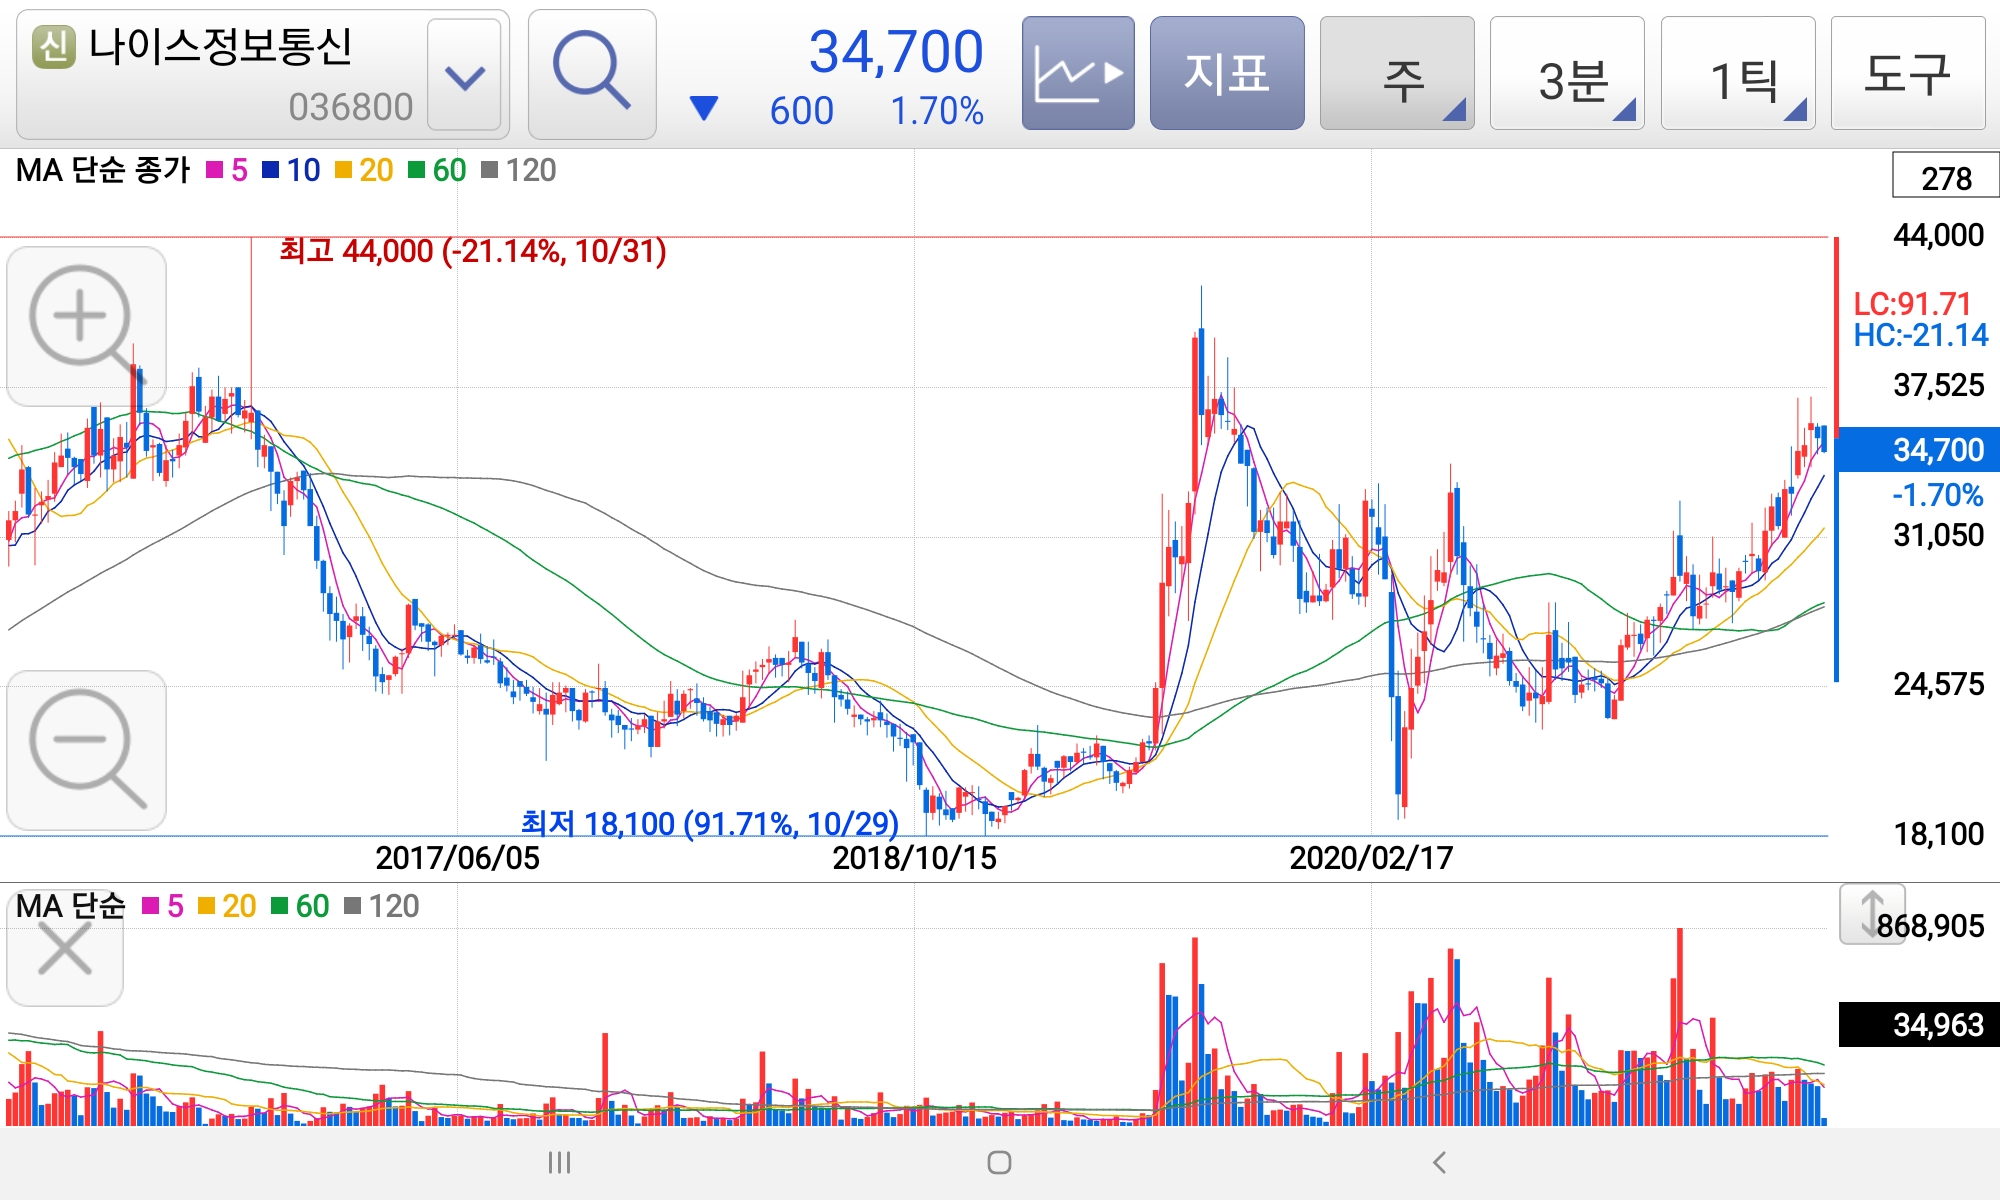Toggle the MA 20 legend in price chart
Image resolution: width=2000 pixels, height=1200 pixels.
364,171
